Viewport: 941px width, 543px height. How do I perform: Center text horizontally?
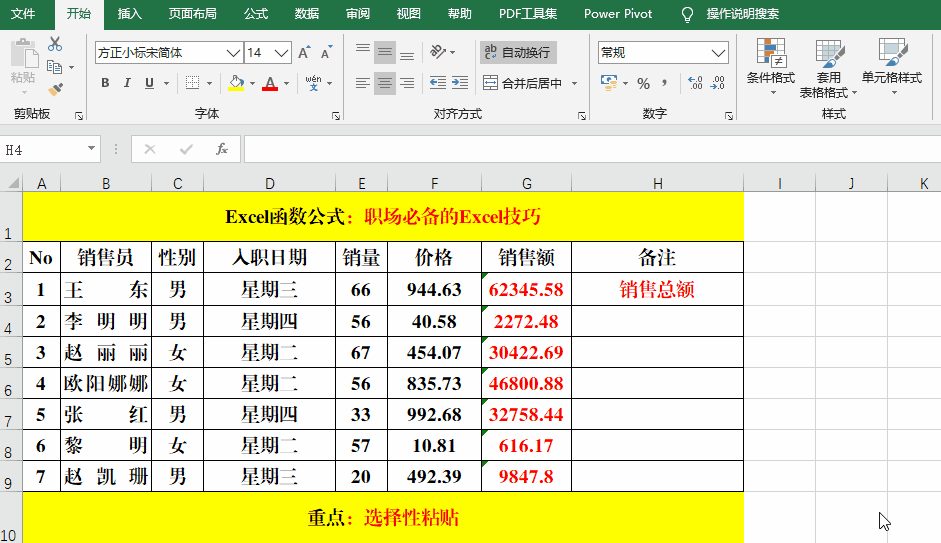click(385, 83)
